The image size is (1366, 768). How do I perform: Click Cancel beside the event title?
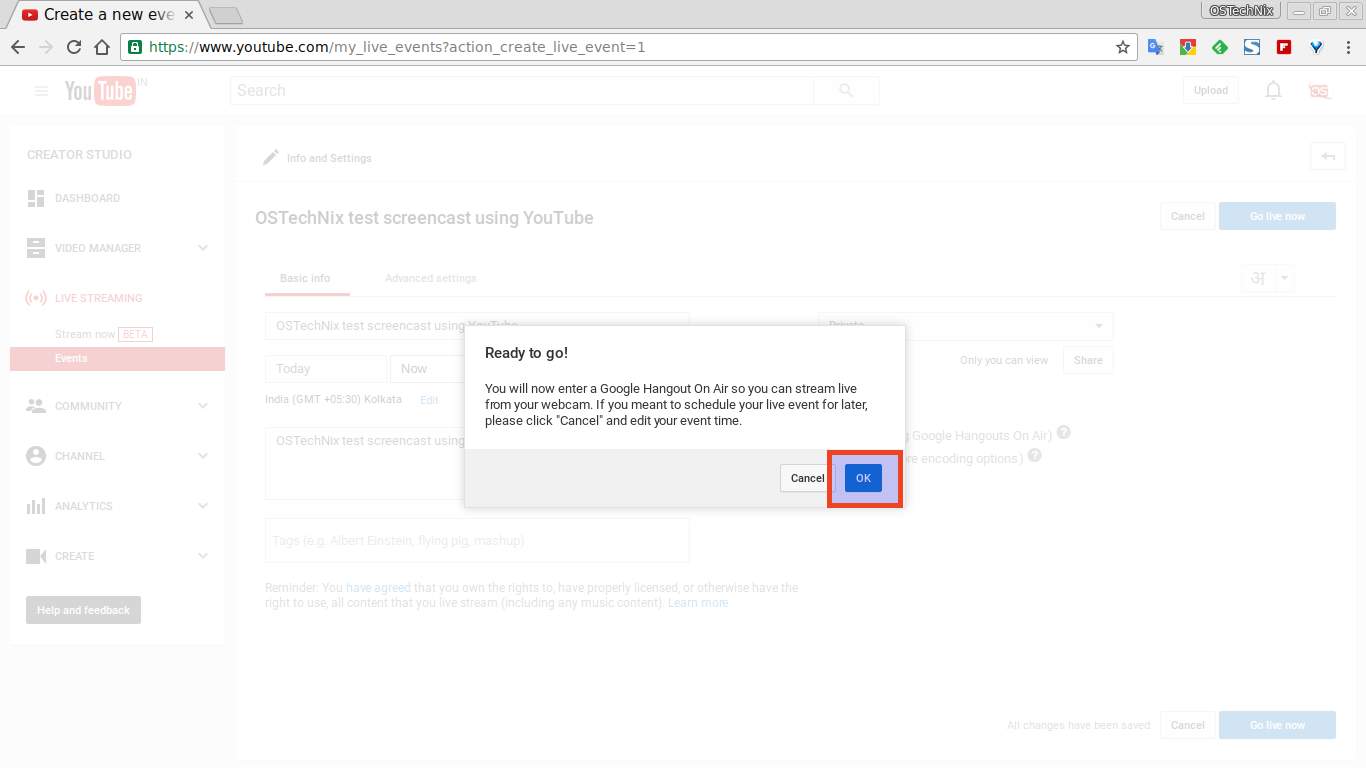[x=1187, y=216]
